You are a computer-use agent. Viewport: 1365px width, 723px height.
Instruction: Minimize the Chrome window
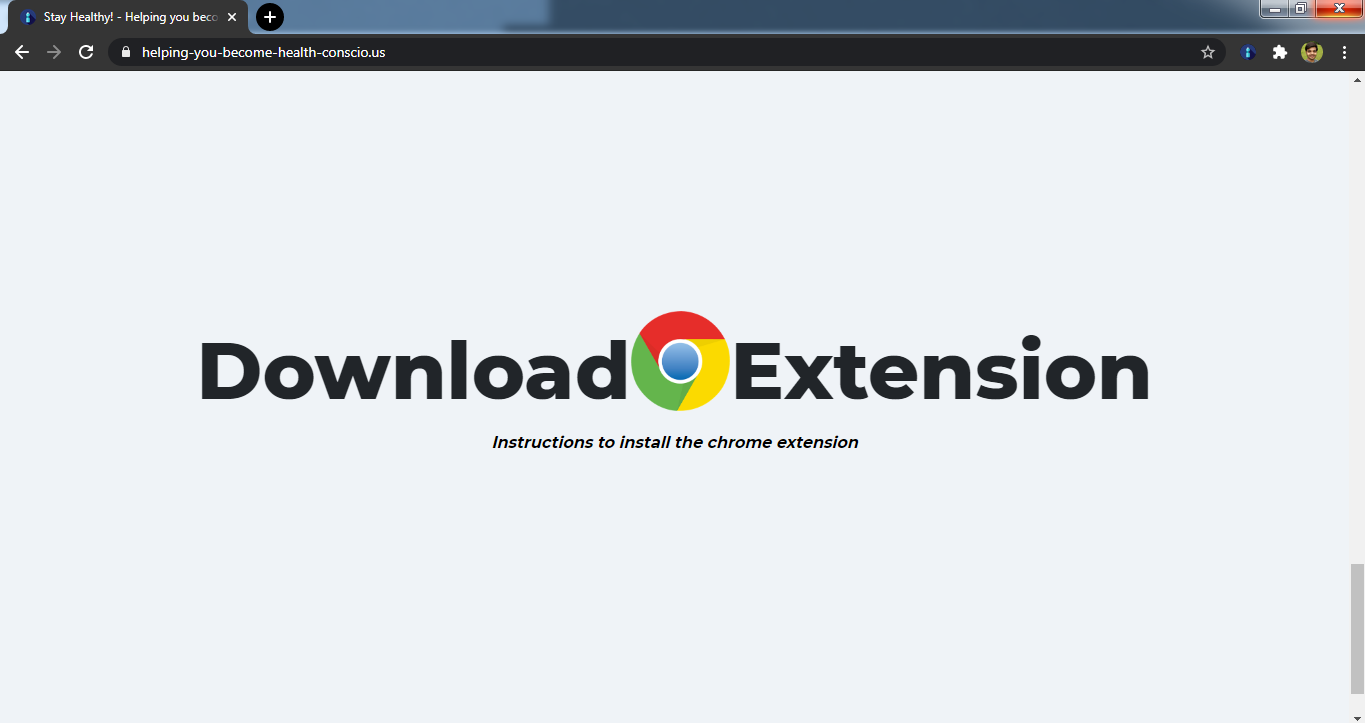(1274, 9)
